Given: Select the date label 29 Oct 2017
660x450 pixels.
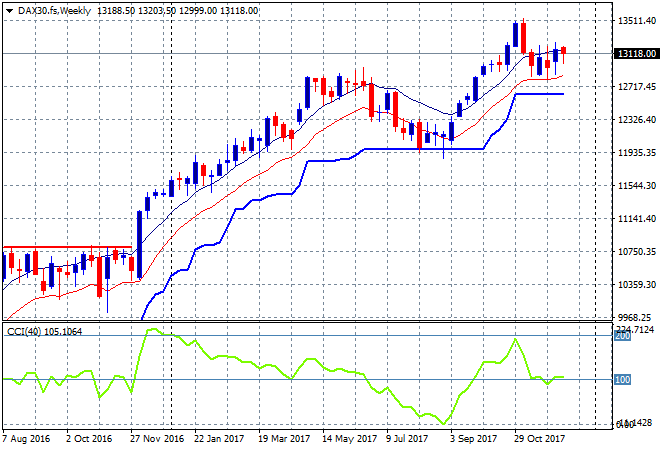Looking at the screenshot, I should 539,439.
